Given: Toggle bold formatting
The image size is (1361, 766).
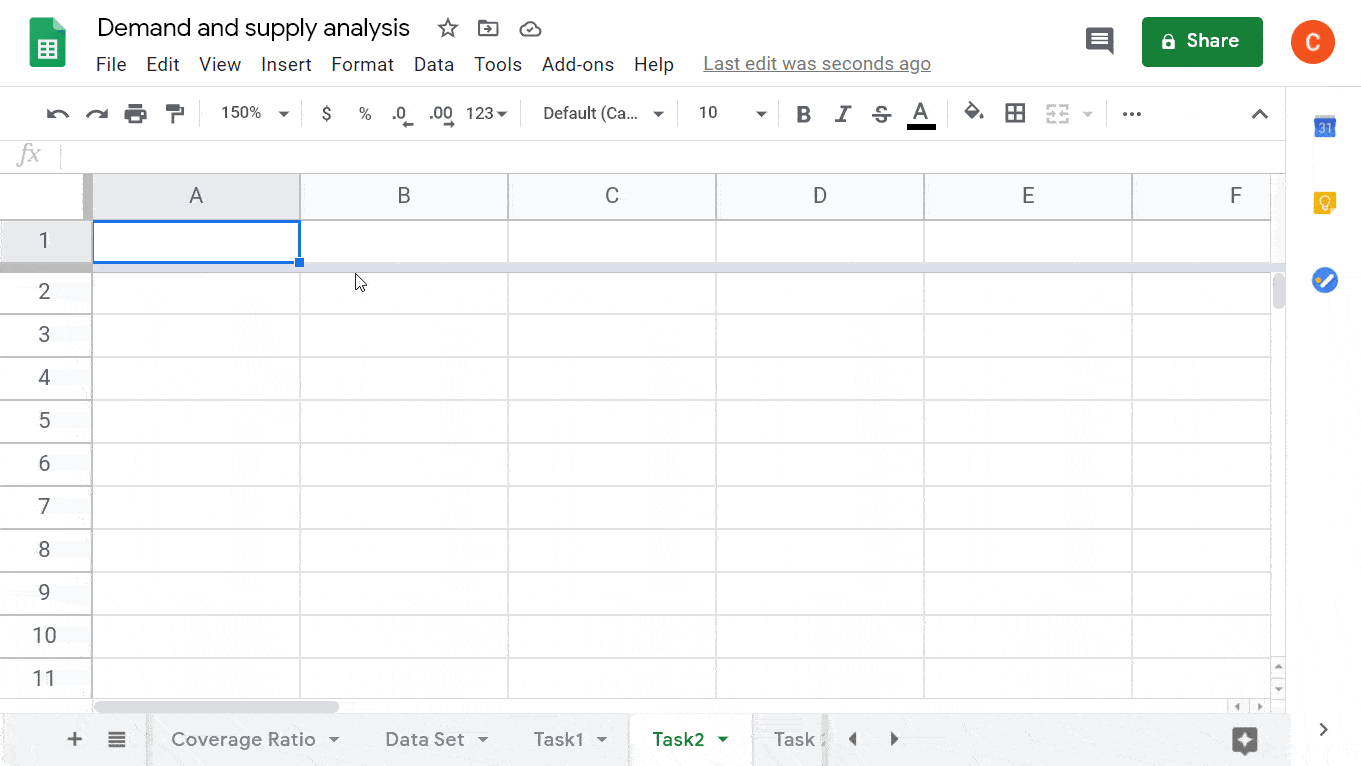Looking at the screenshot, I should (x=803, y=114).
